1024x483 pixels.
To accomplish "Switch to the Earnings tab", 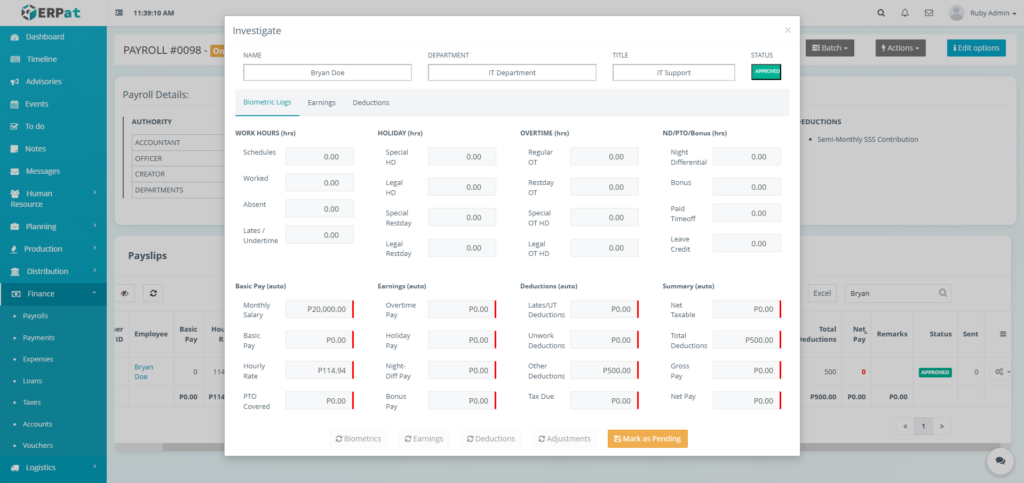I will (x=321, y=102).
